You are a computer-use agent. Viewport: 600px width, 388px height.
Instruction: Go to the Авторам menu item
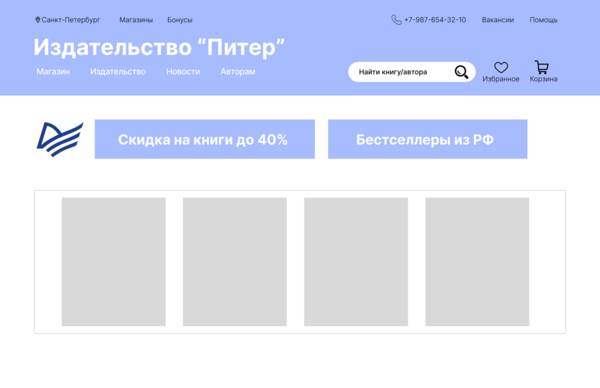[x=238, y=72]
